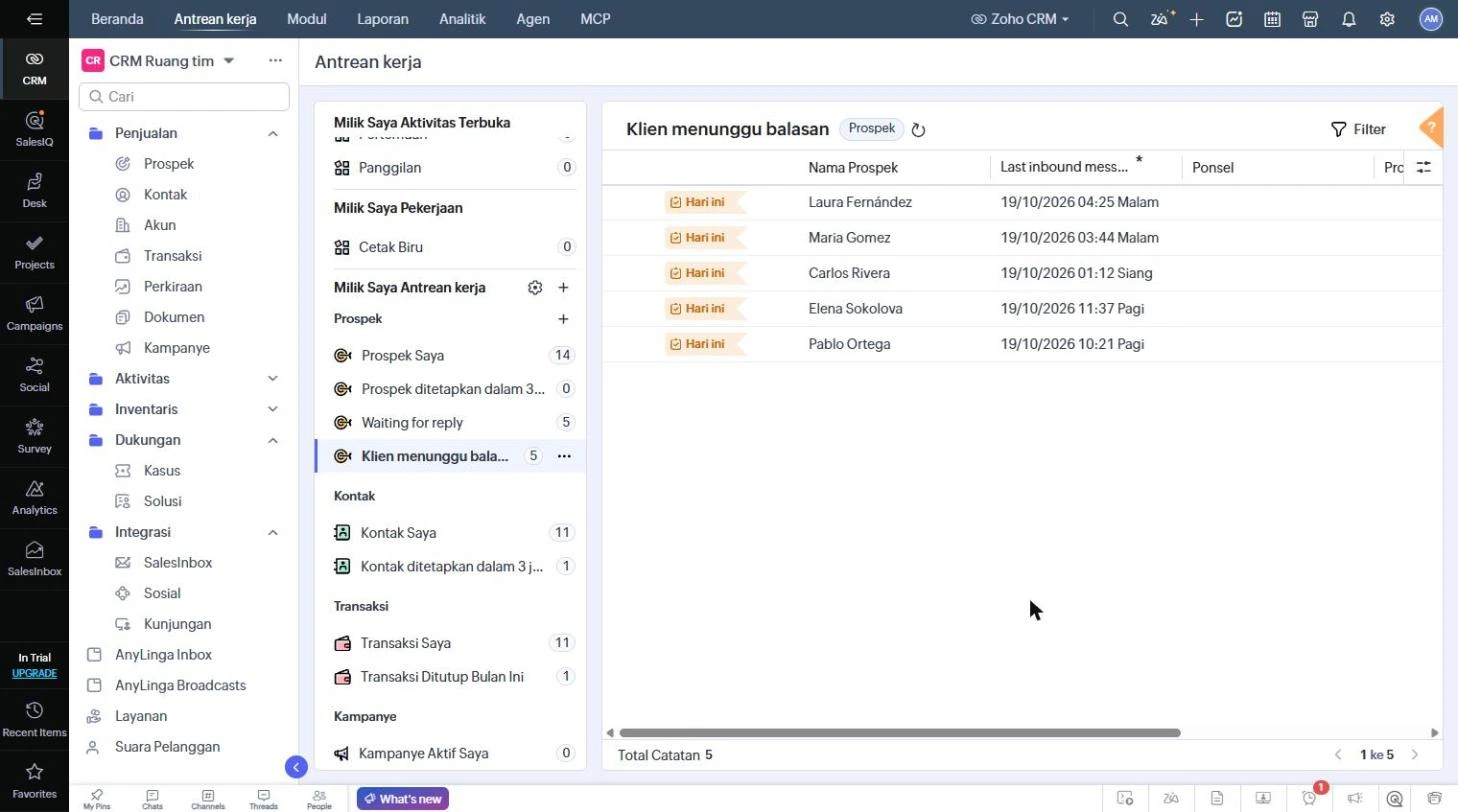The image size is (1458, 812).
Task: Open more options for Klien menunggu balasan
Action: tap(564, 456)
